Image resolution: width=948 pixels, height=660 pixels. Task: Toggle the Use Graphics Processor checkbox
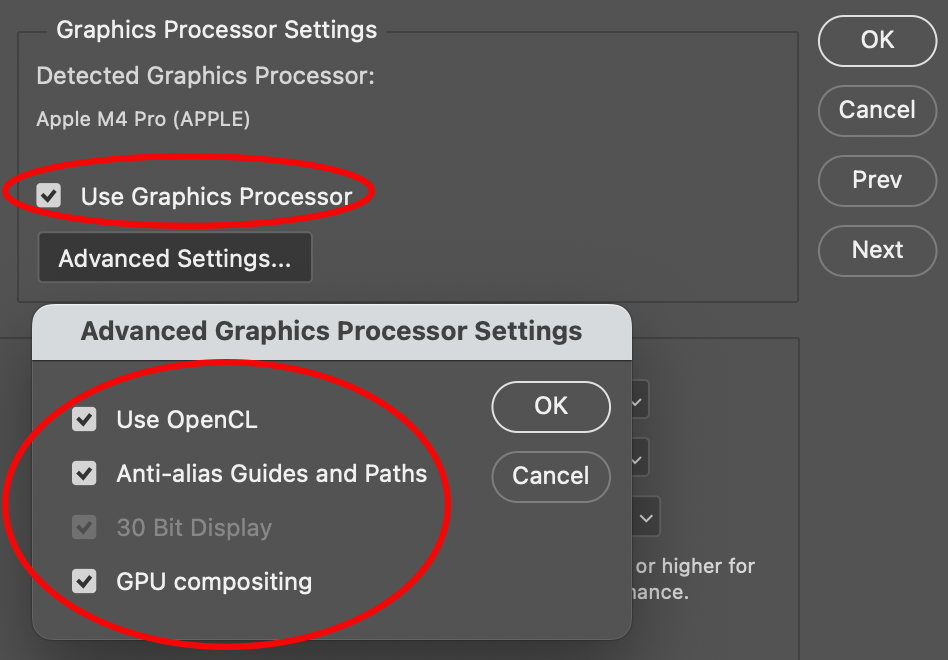[x=49, y=195]
